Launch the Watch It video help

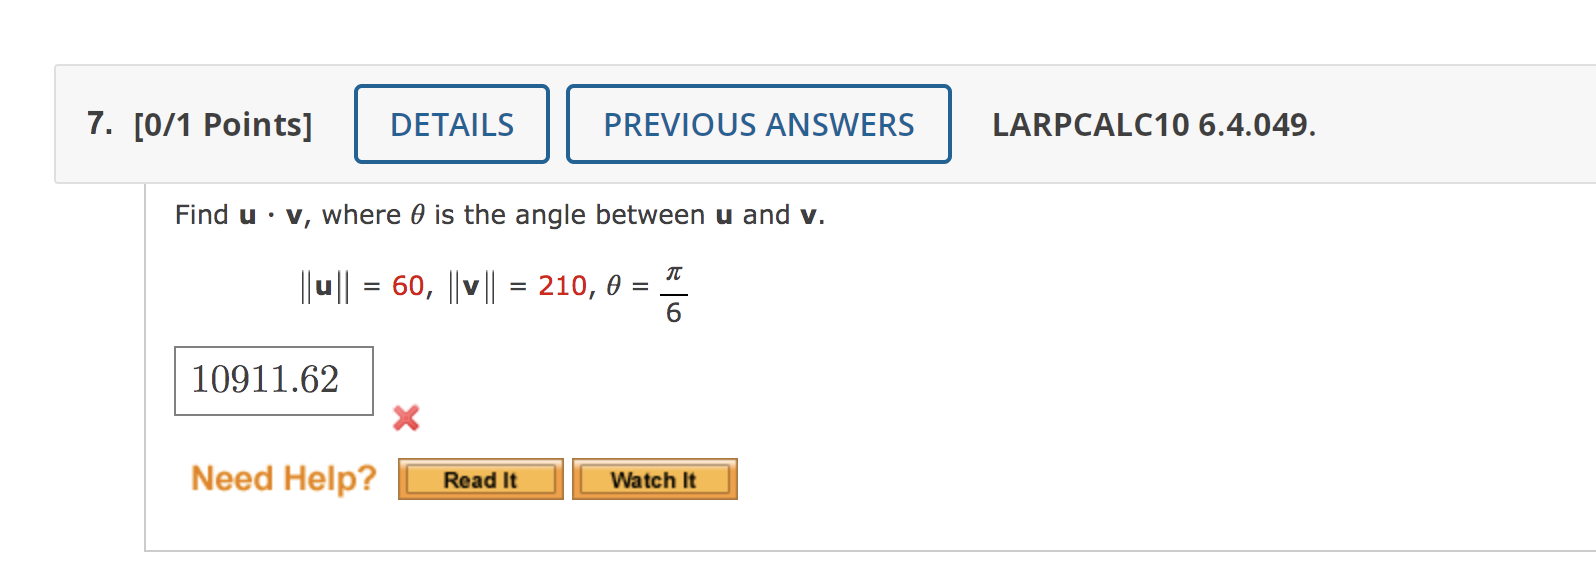[654, 478]
